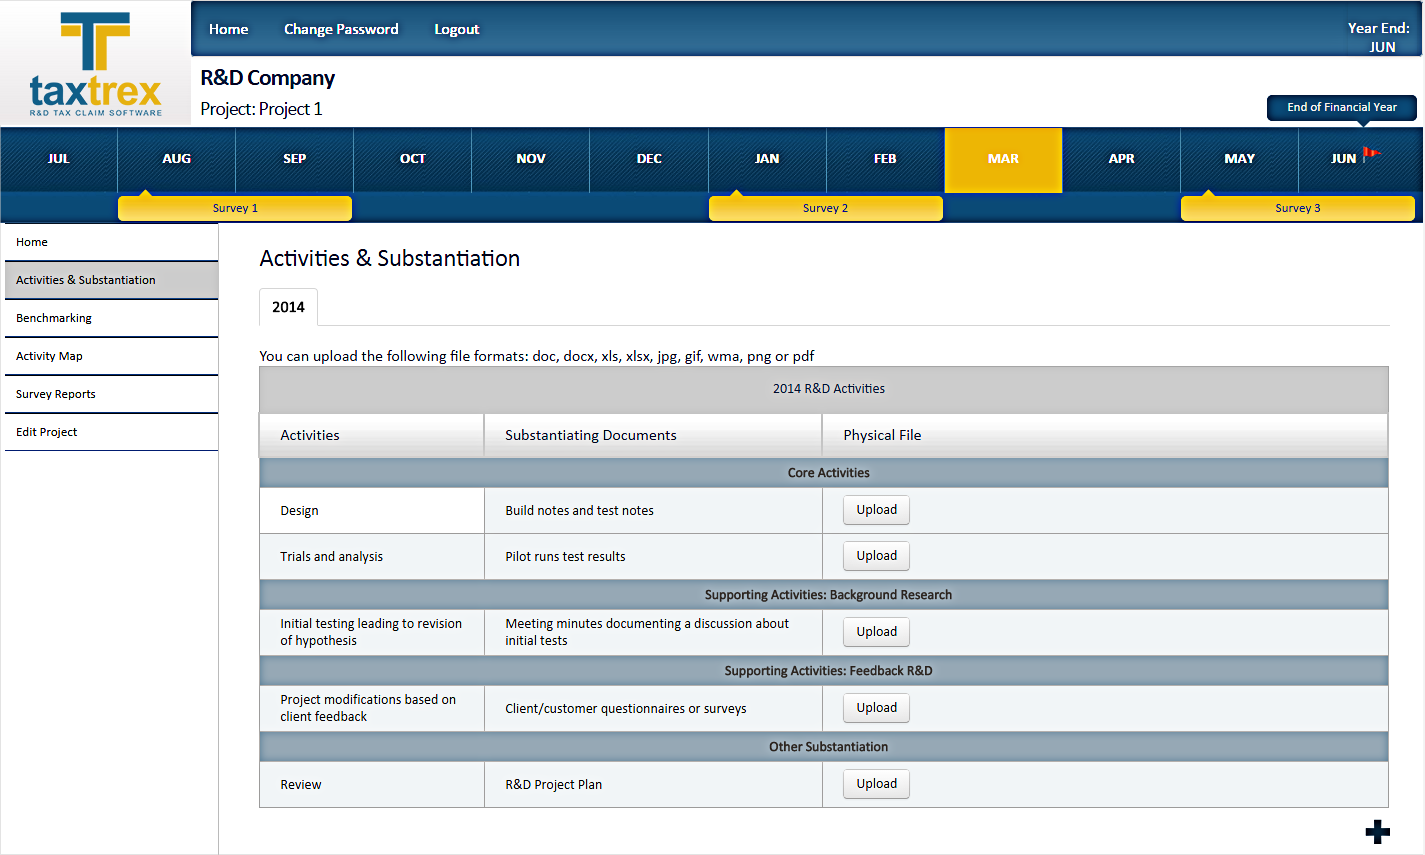Viewport: 1425px width, 855px height.
Task: Click Logout in the top bar
Action: 456,29
